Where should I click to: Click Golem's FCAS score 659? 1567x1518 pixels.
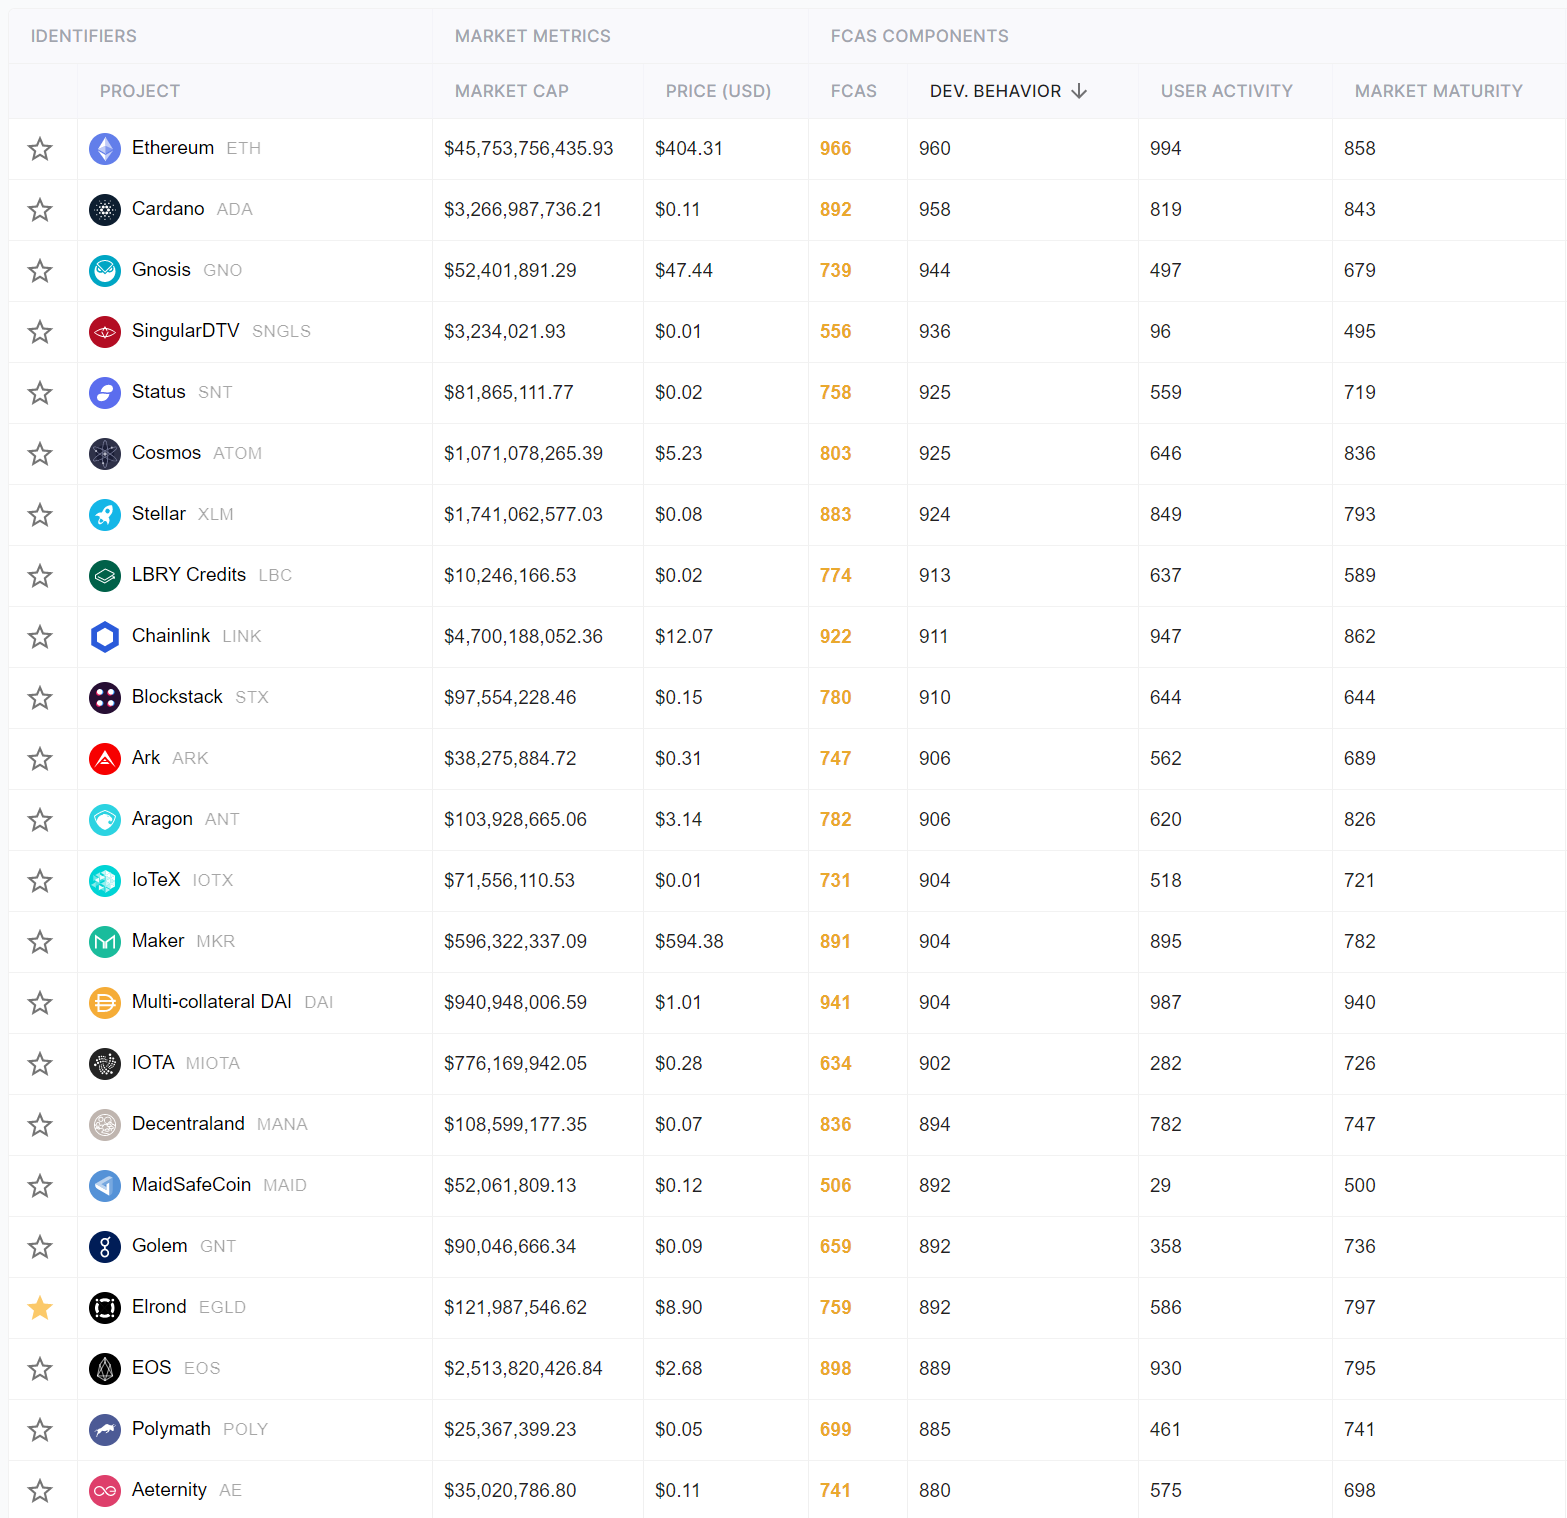(x=836, y=1247)
